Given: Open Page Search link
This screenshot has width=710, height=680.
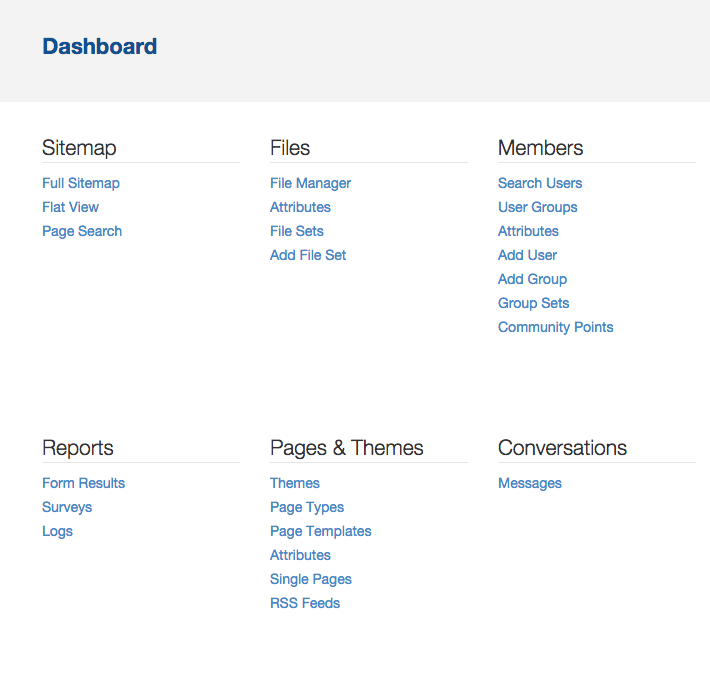Looking at the screenshot, I should point(82,231).
